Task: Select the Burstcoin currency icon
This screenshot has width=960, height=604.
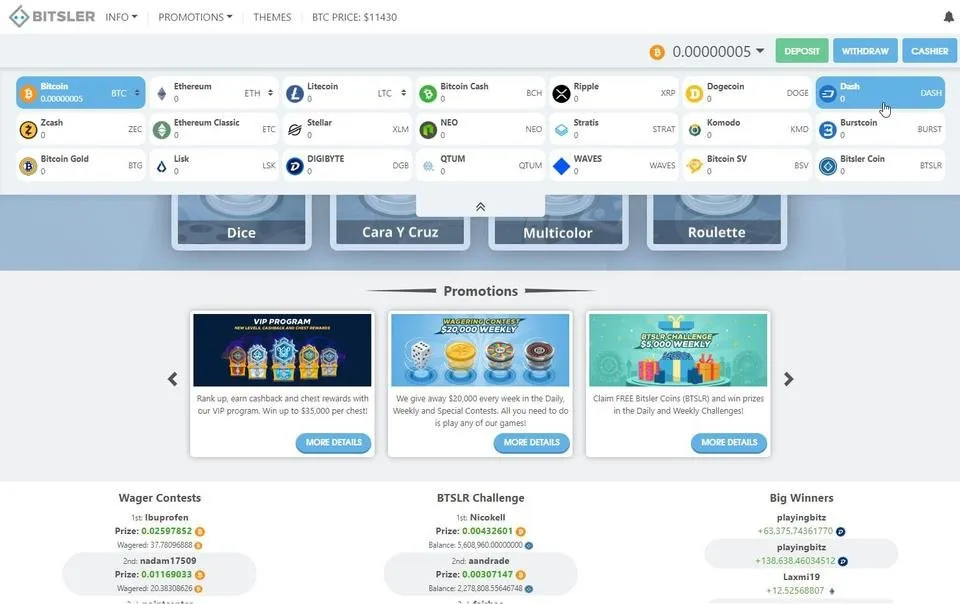Action: pos(828,129)
